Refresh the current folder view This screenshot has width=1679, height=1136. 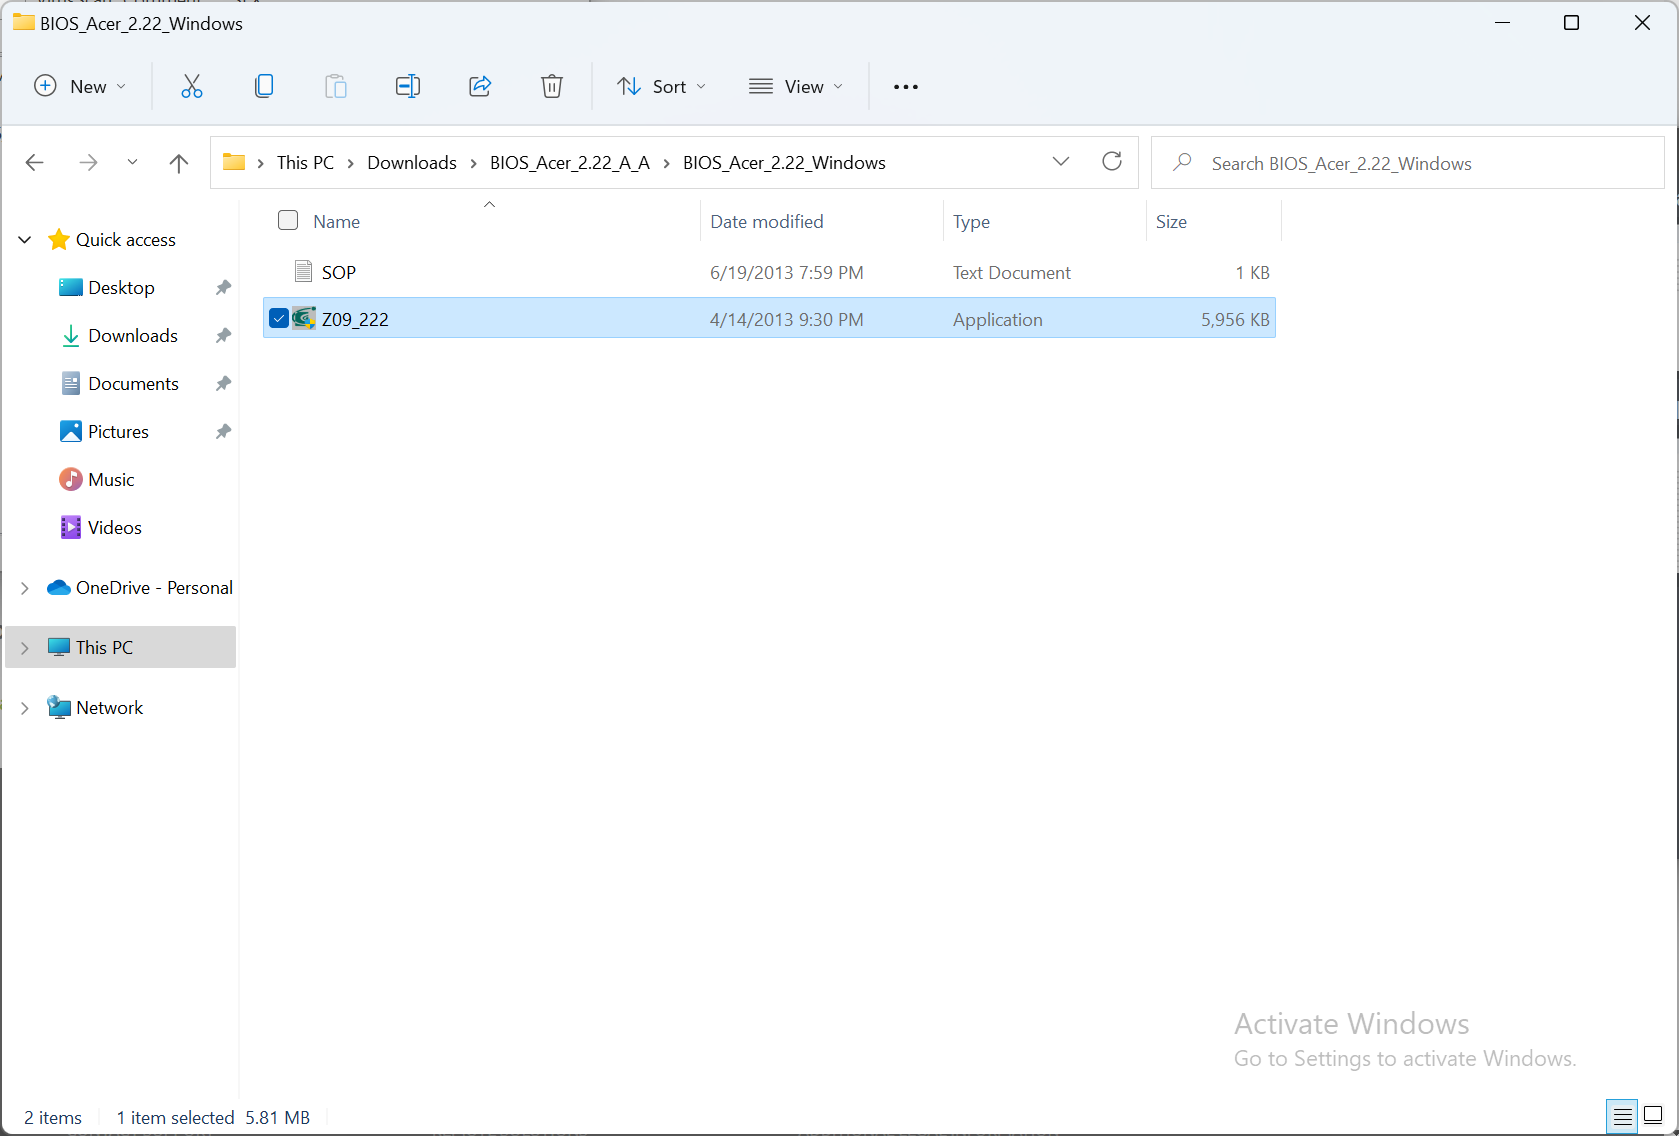(x=1111, y=162)
